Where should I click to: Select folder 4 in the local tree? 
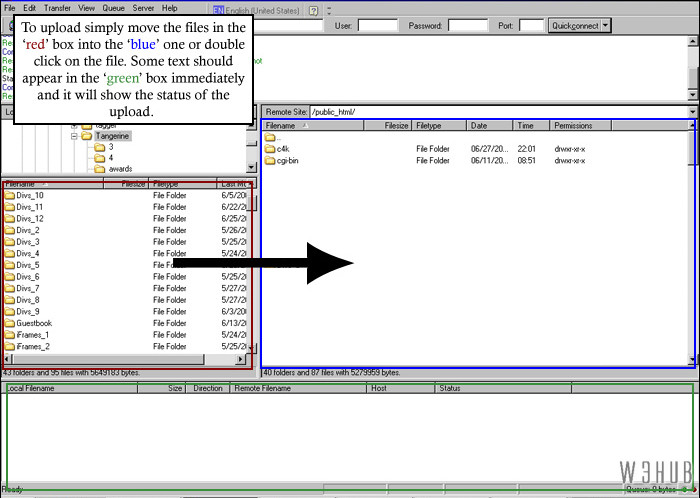111,158
